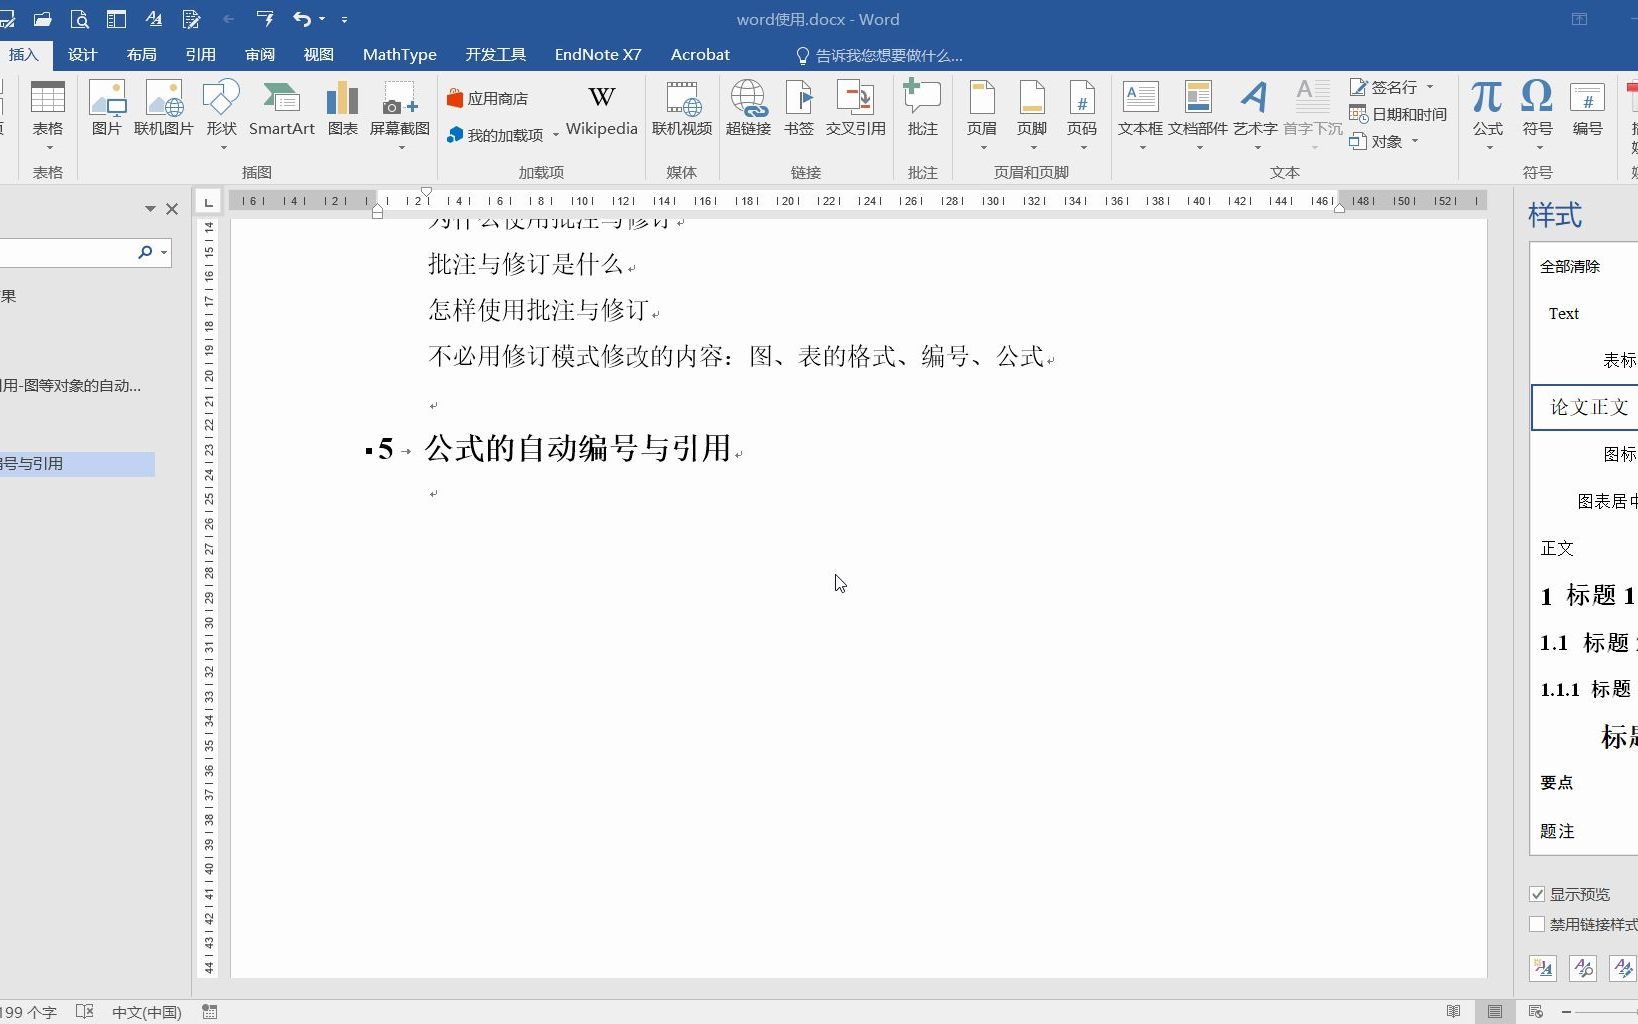The width and height of the screenshot is (1638, 1024).
Task: Insert a SmartArt graphic
Action: click(282, 110)
